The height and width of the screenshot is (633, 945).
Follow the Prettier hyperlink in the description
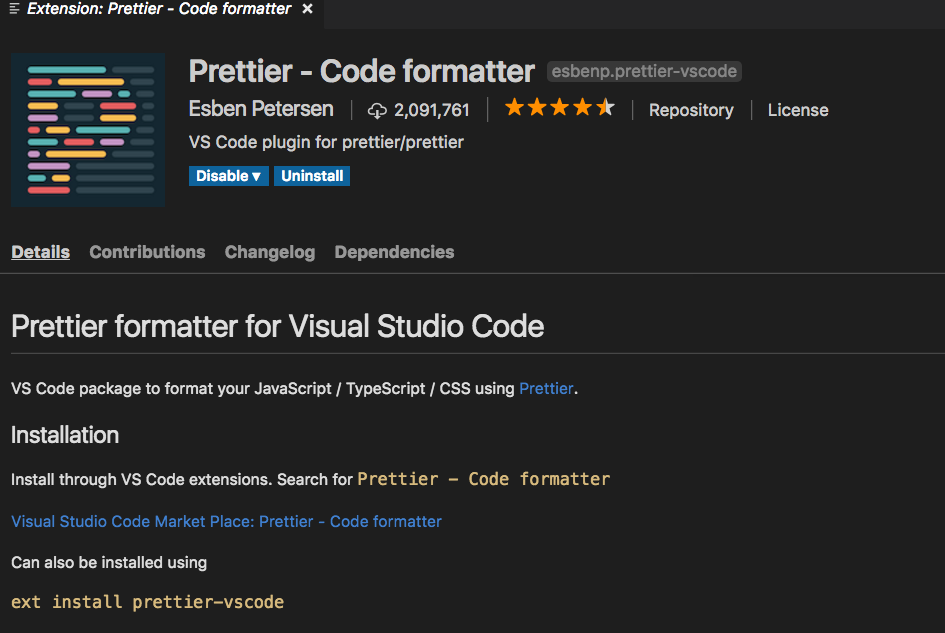546,388
